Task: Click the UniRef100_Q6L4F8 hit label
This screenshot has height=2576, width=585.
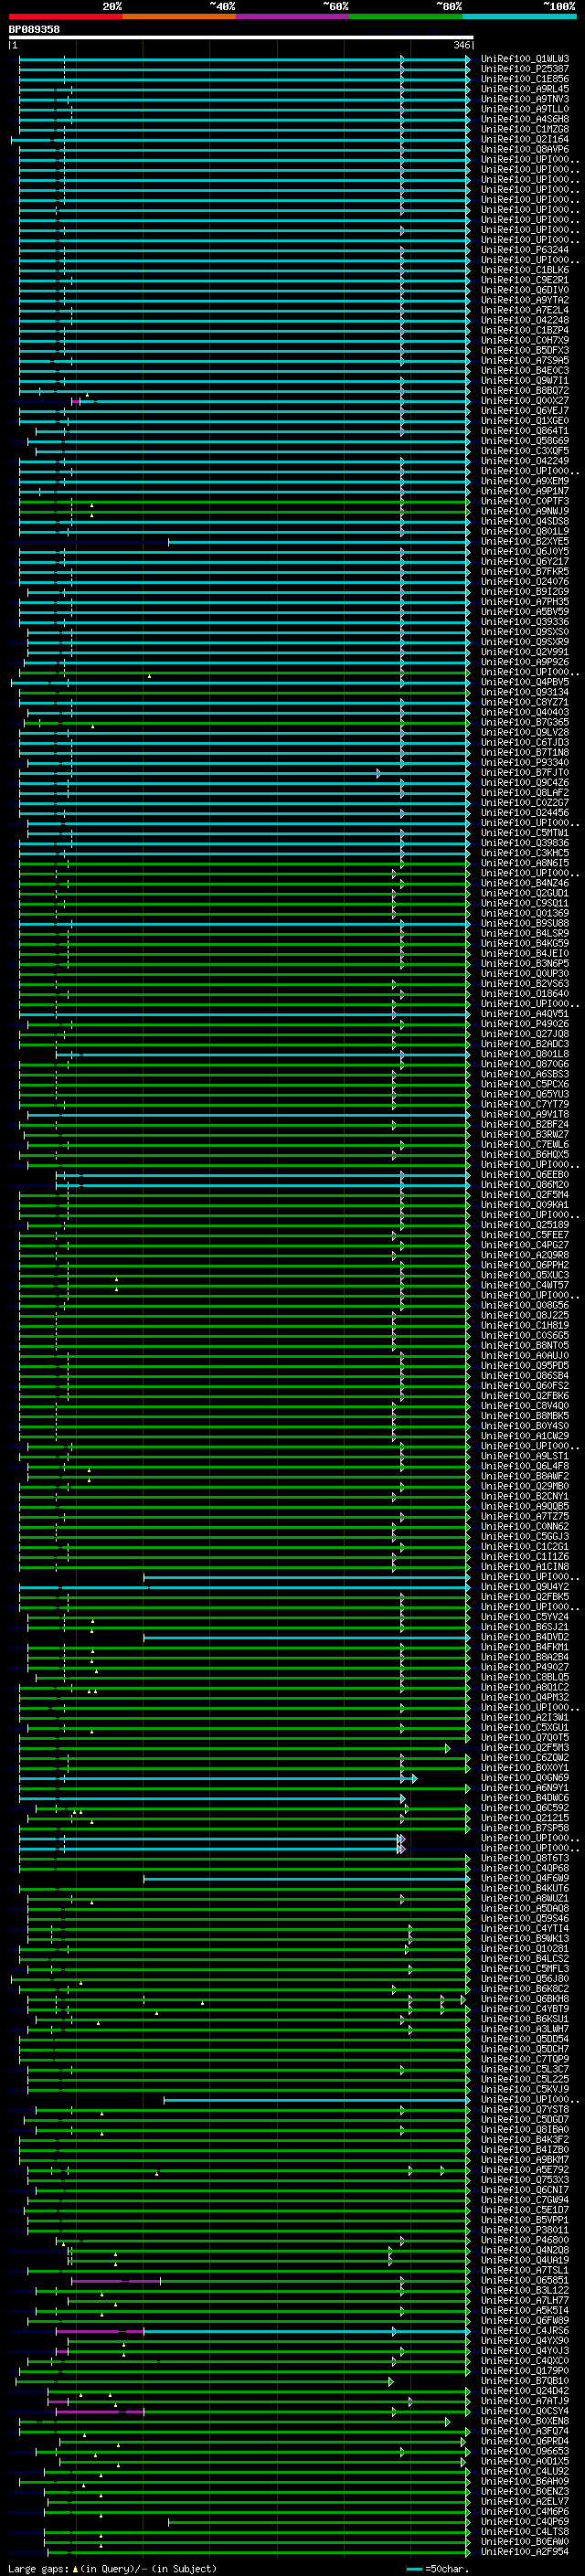Action: [525, 1466]
